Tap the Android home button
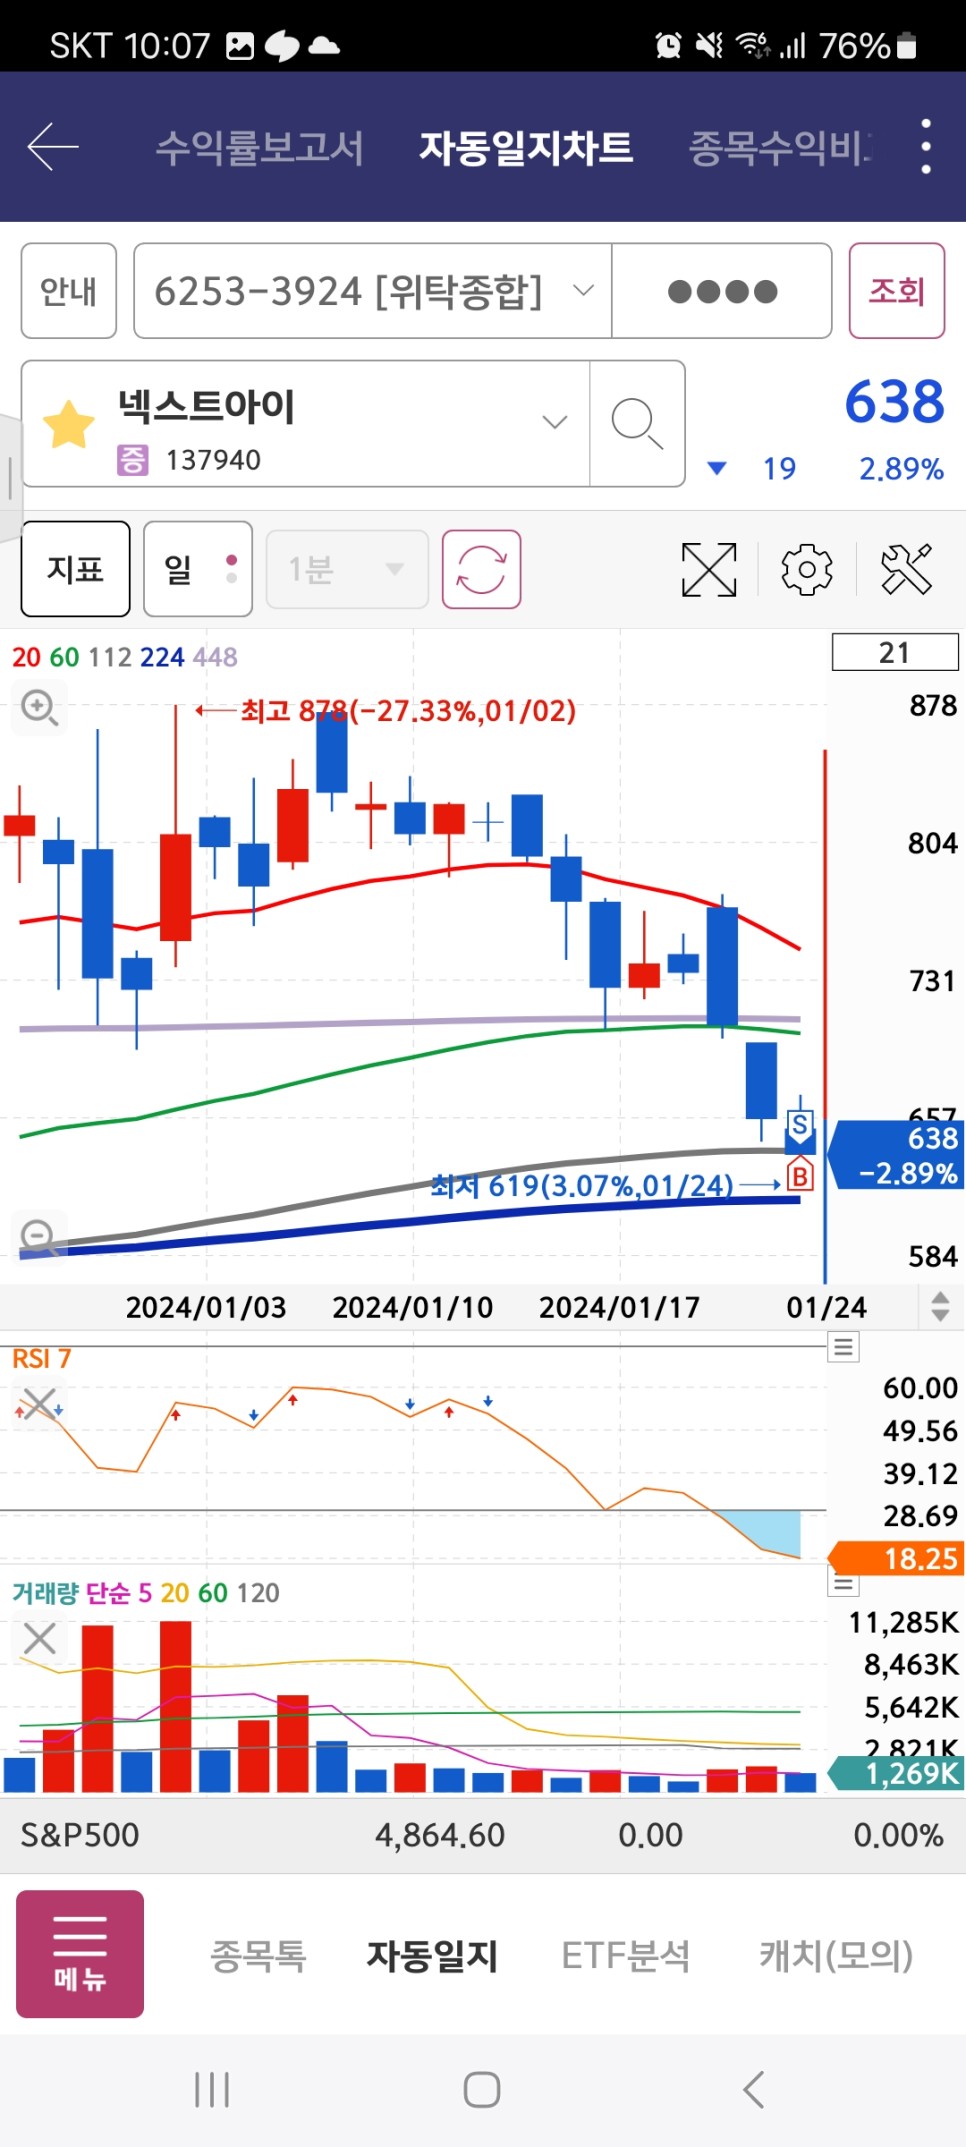966x2147 pixels. tap(482, 2090)
